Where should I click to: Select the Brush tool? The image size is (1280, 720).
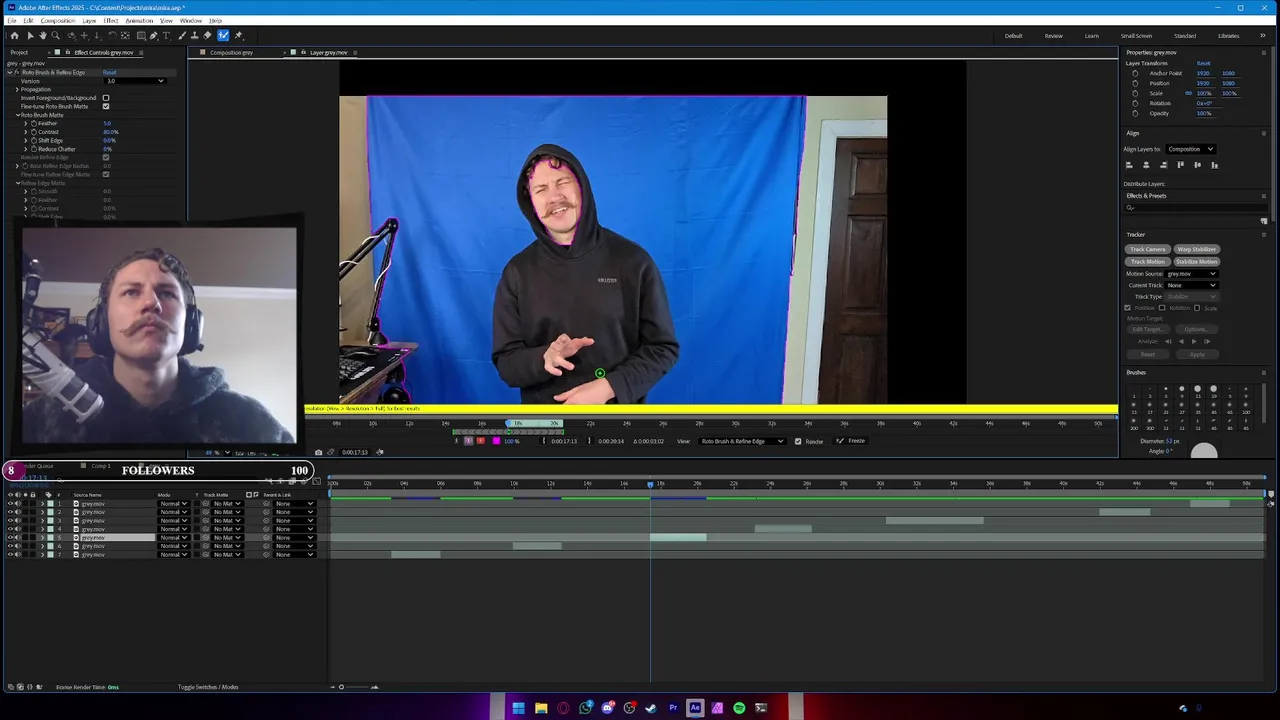click(x=182, y=35)
